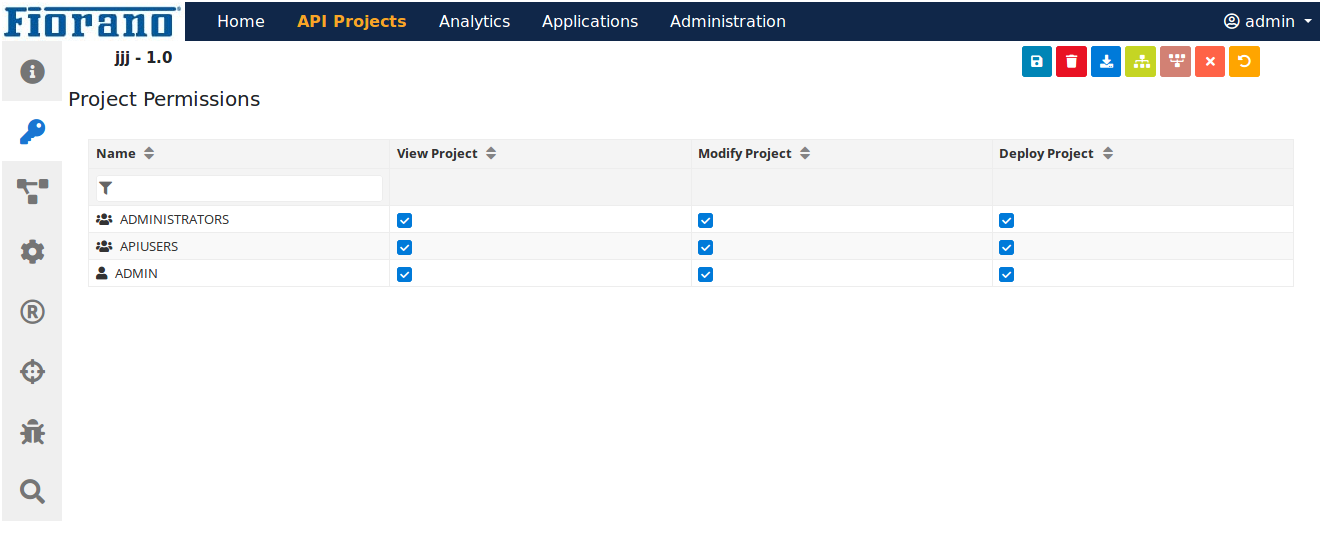1322x539 pixels.
Task: Click the Fiorano logo link
Action: point(93,21)
